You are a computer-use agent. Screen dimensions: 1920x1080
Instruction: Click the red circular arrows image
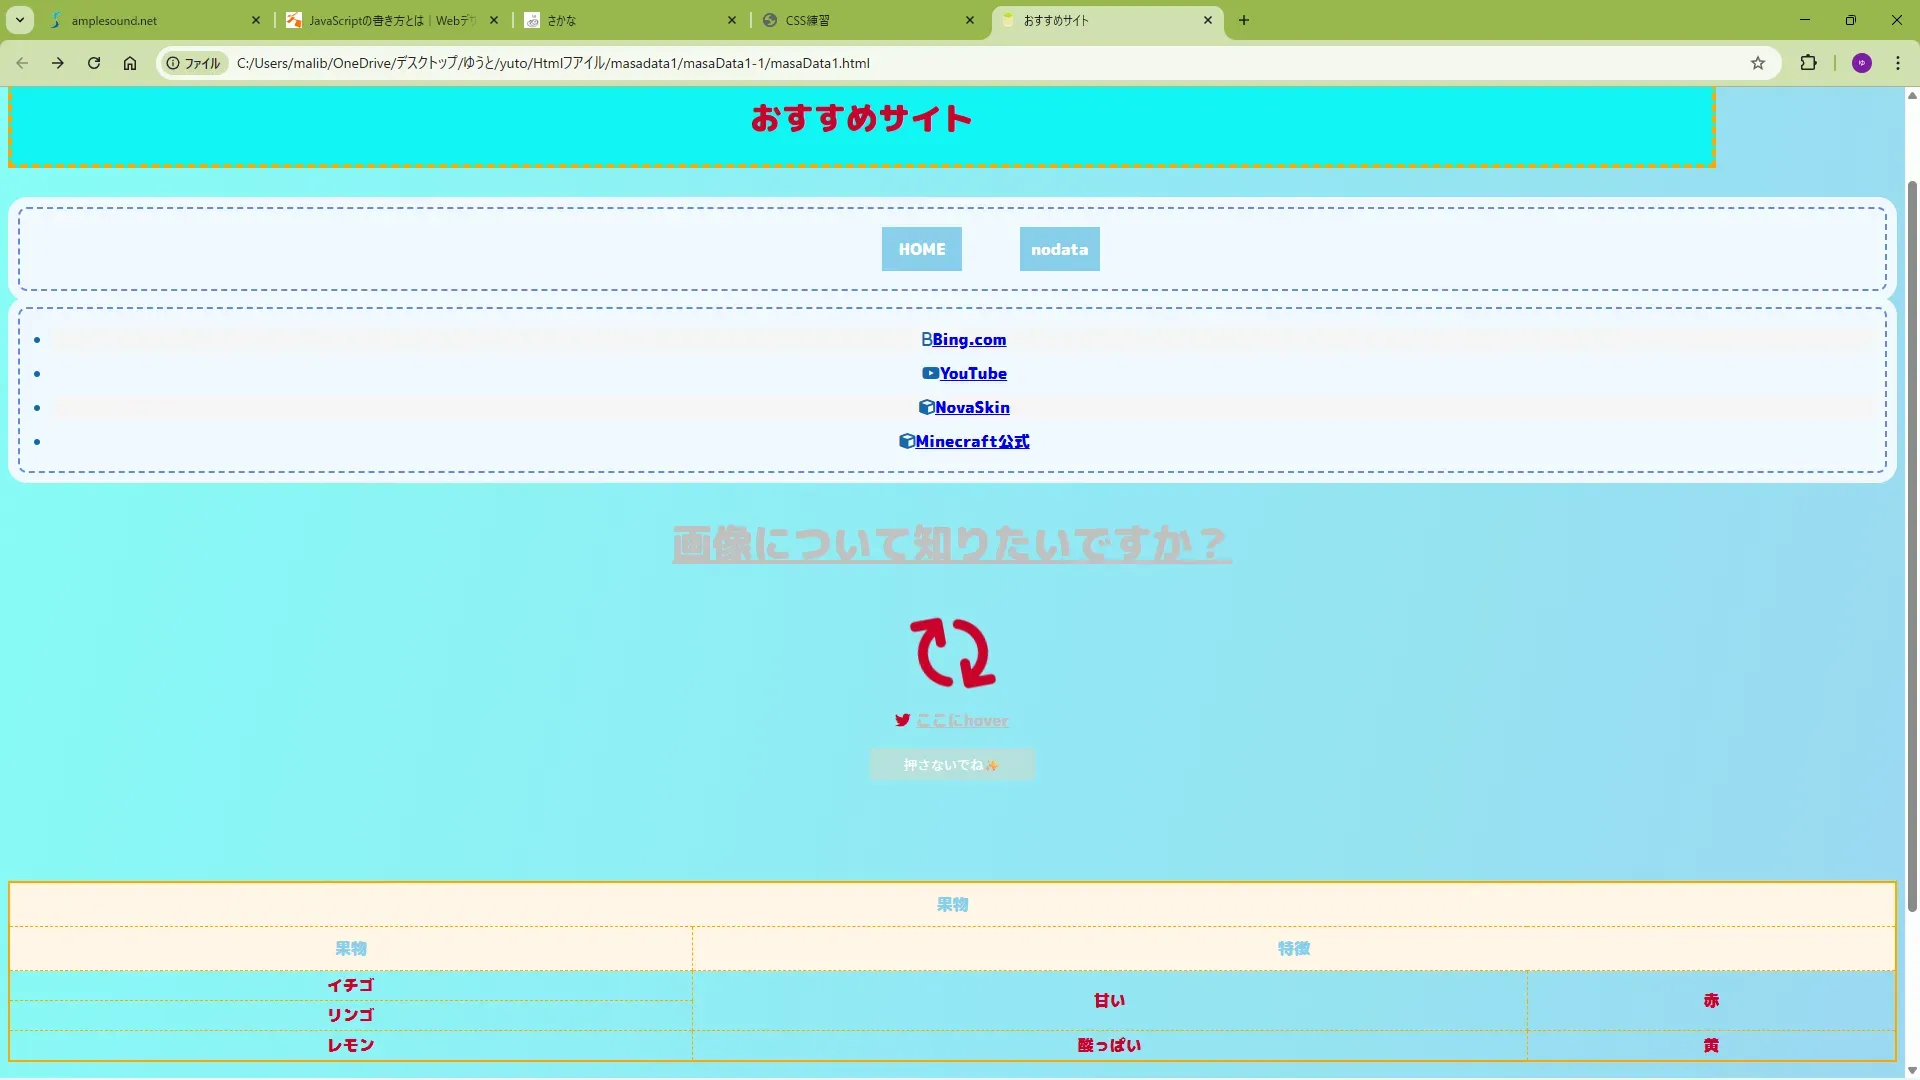952,653
